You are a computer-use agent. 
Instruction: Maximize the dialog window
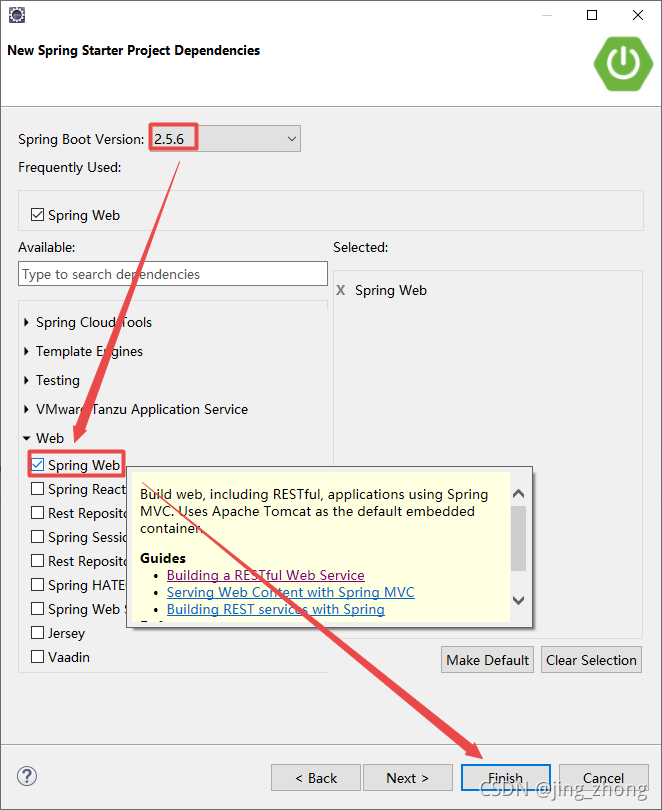(592, 15)
